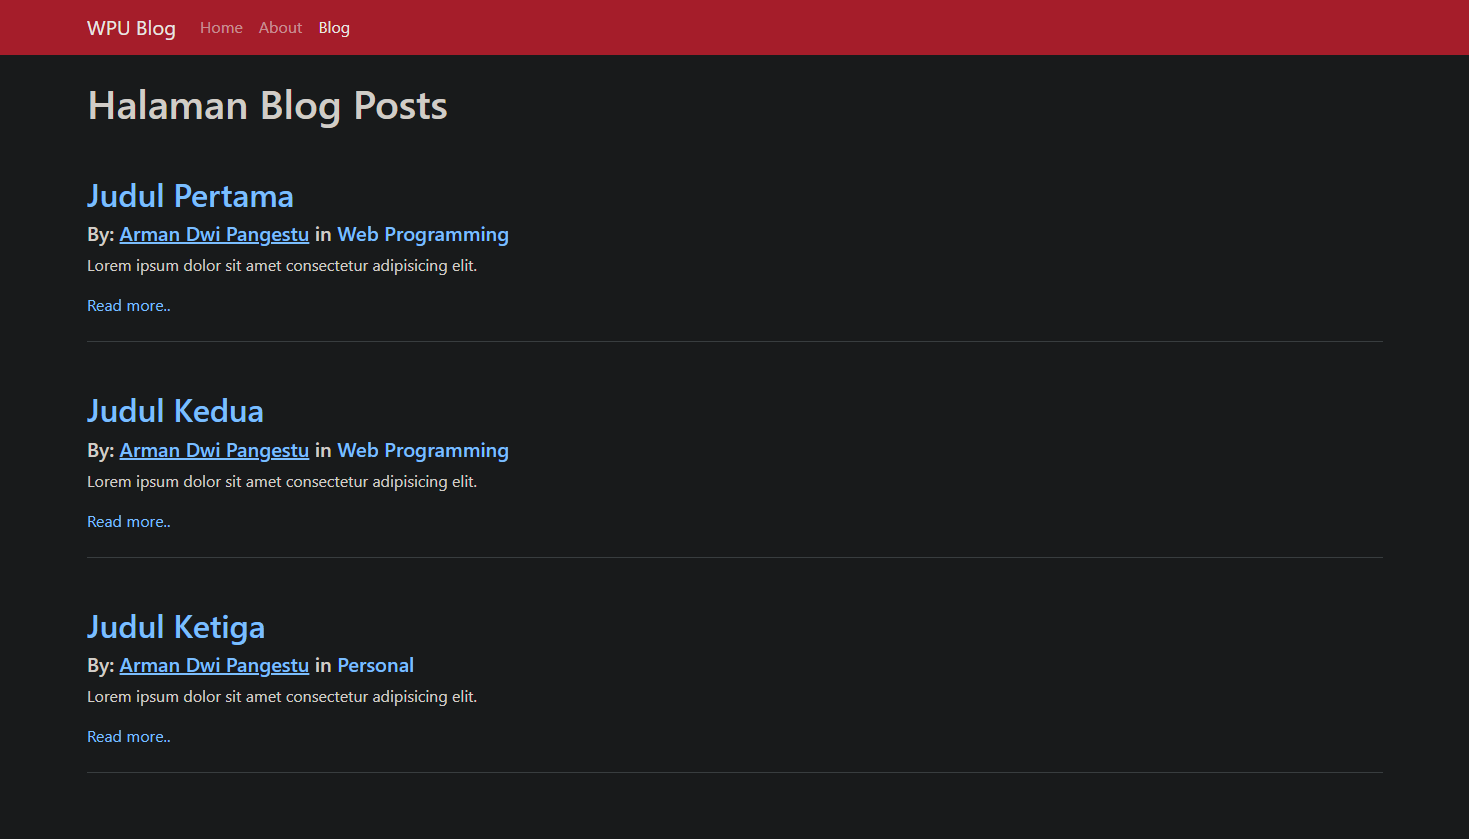Image resolution: width=1469 pixels, height=839 pixels.
Task: Open the post titled Judul Ketiga
Action: coord(176,626)
